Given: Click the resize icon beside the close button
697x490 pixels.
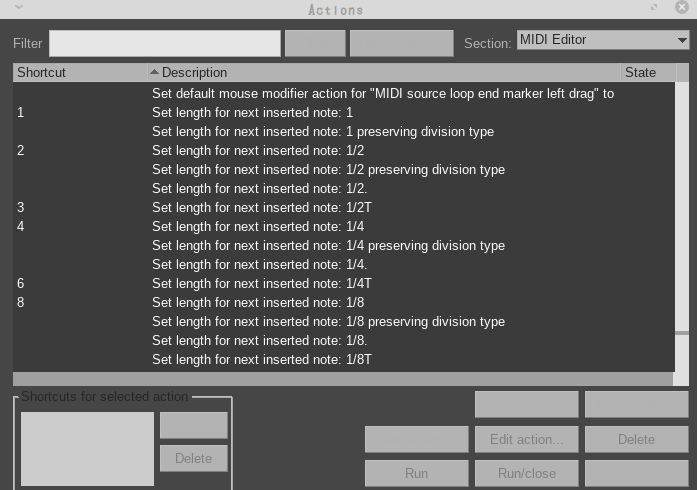Looking at the screenshot, I should 655,8.
